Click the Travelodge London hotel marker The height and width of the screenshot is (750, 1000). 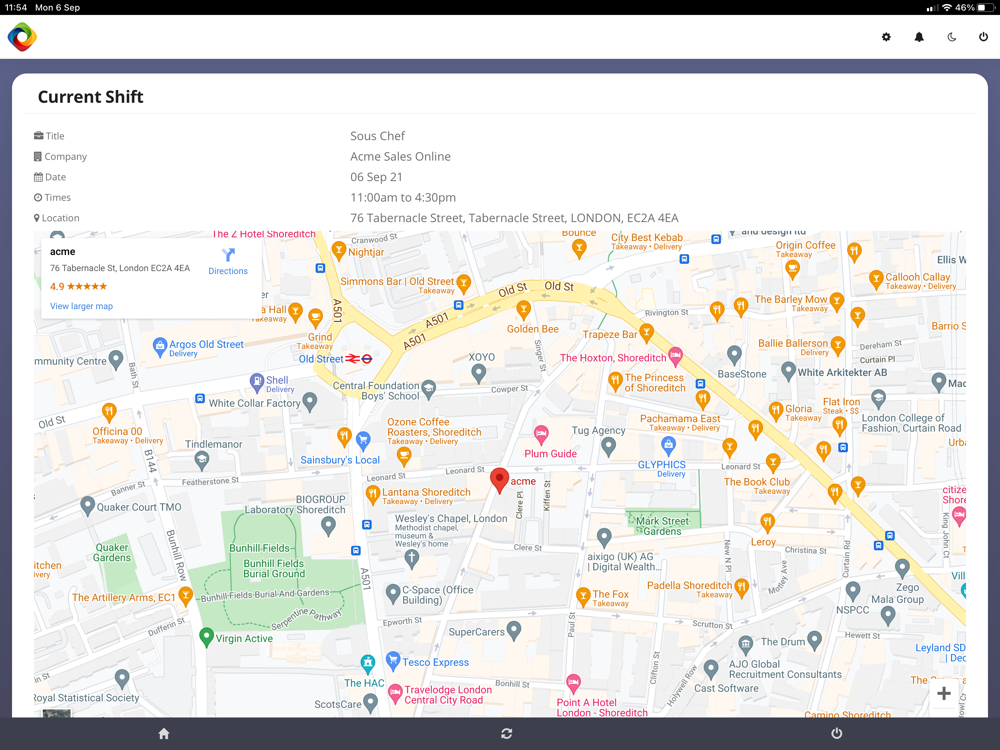point(395,693)
